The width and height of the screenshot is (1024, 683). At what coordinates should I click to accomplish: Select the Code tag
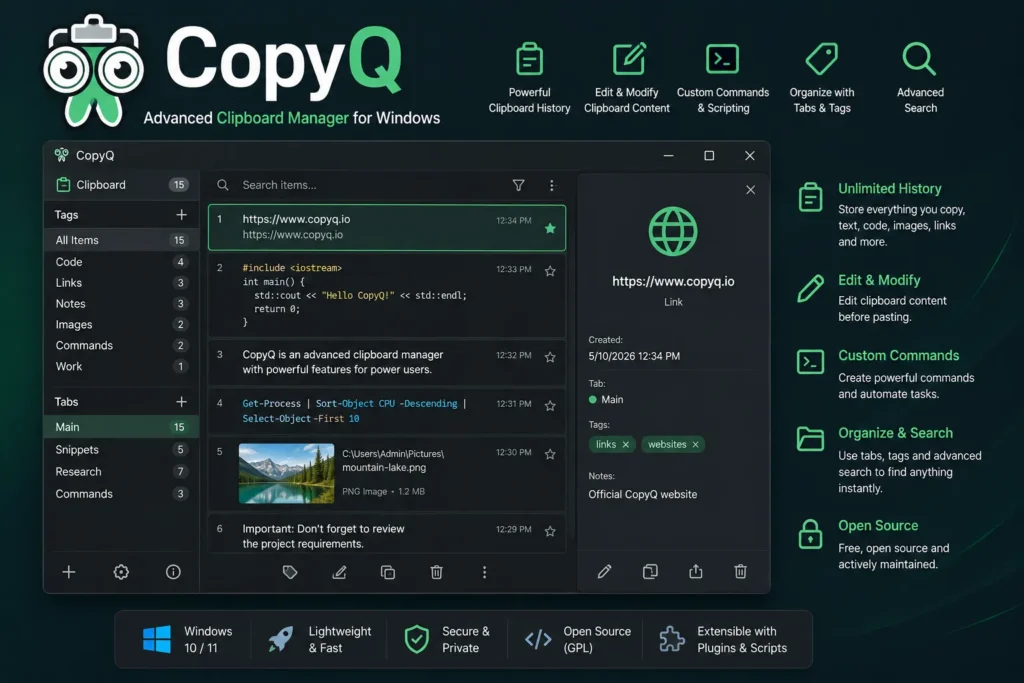click(121, 262)
